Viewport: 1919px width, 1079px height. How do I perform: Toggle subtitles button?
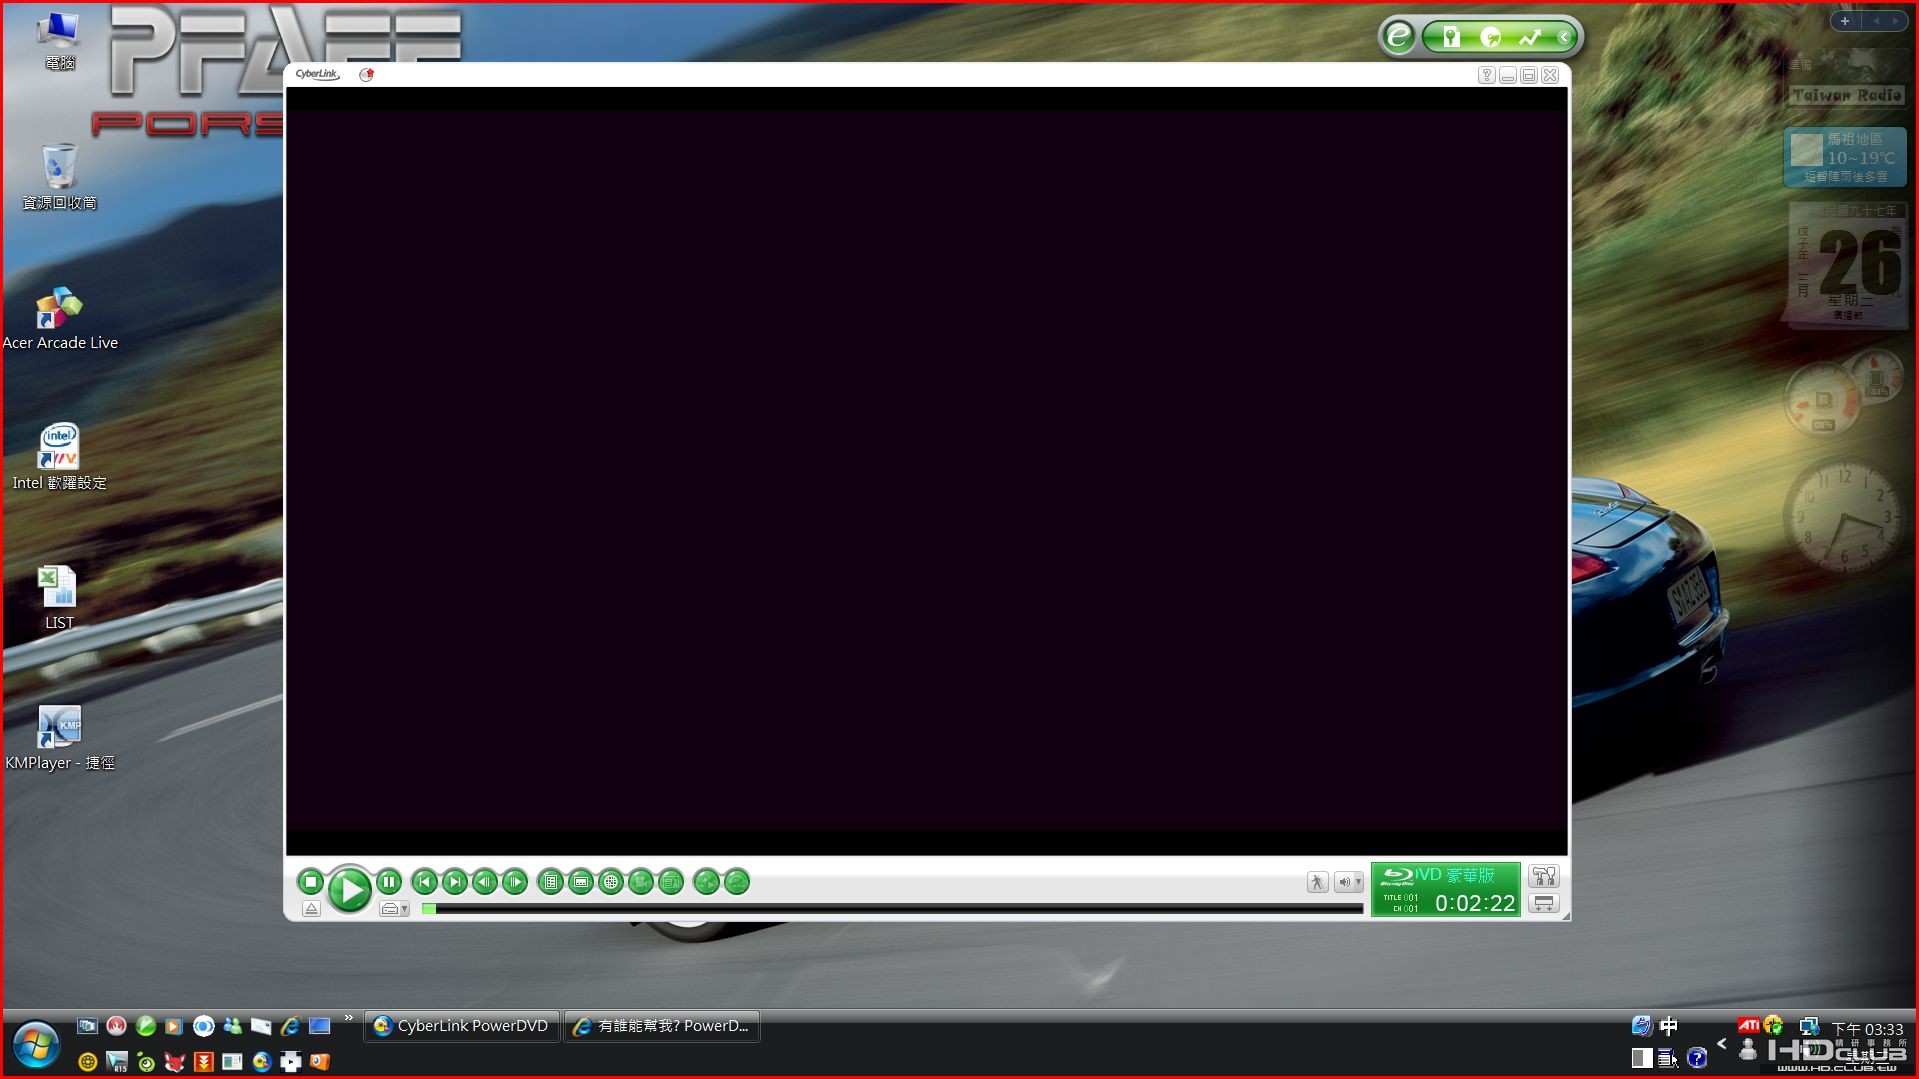point(581,882)
